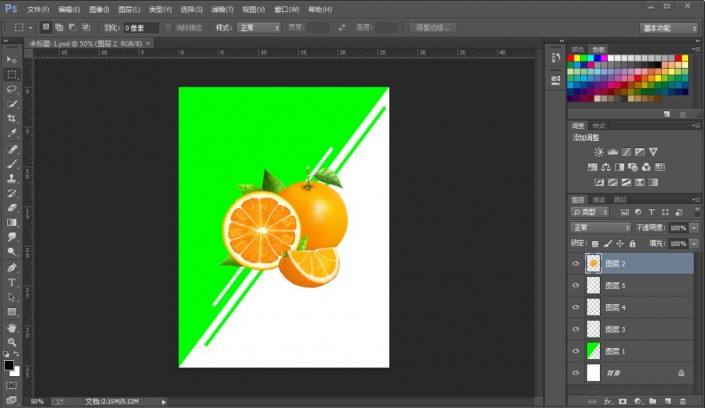Open the 填充 fill dropdown arrow
This screenshot has width=705, height=408.
694,244
